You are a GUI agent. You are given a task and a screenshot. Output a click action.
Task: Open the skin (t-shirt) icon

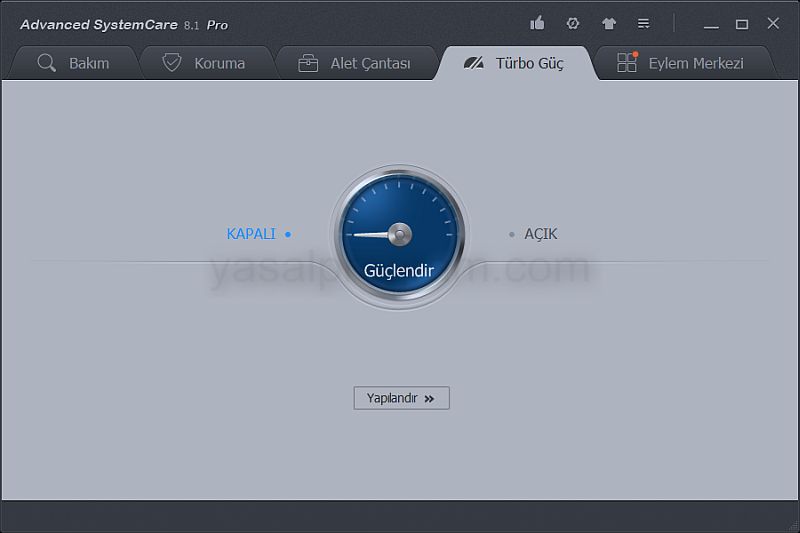(609, 23)
